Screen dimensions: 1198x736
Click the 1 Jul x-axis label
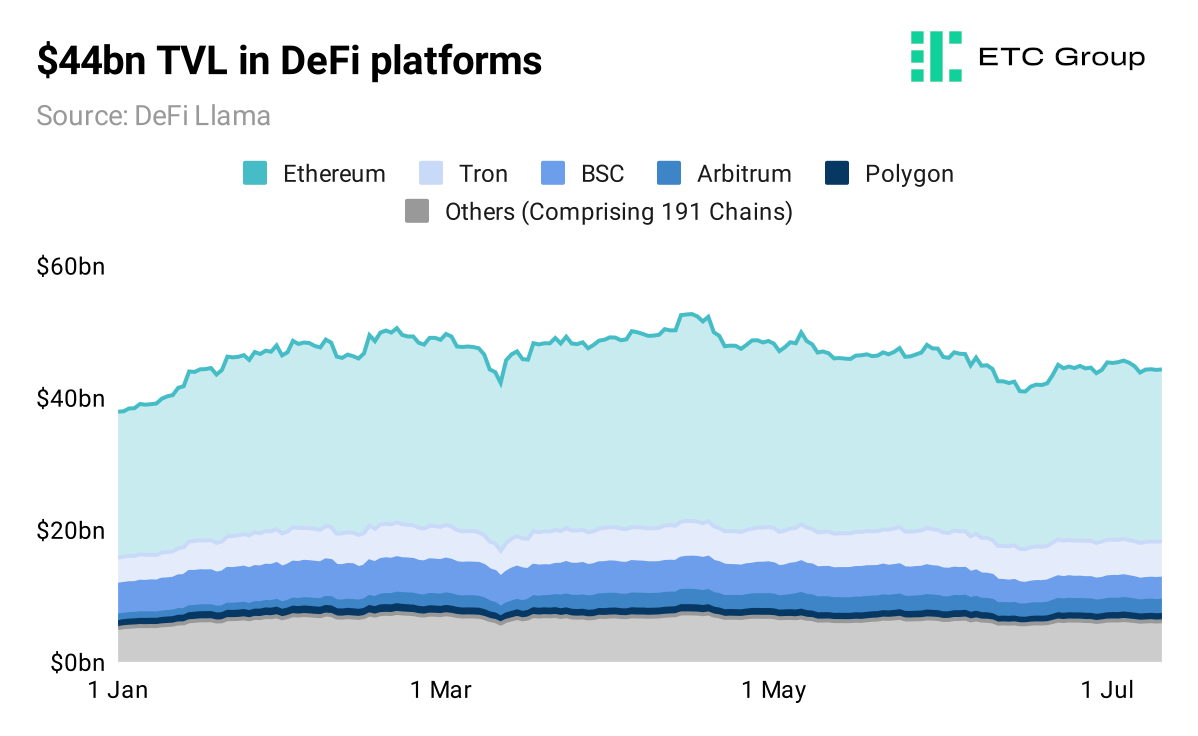[1107, 690]
